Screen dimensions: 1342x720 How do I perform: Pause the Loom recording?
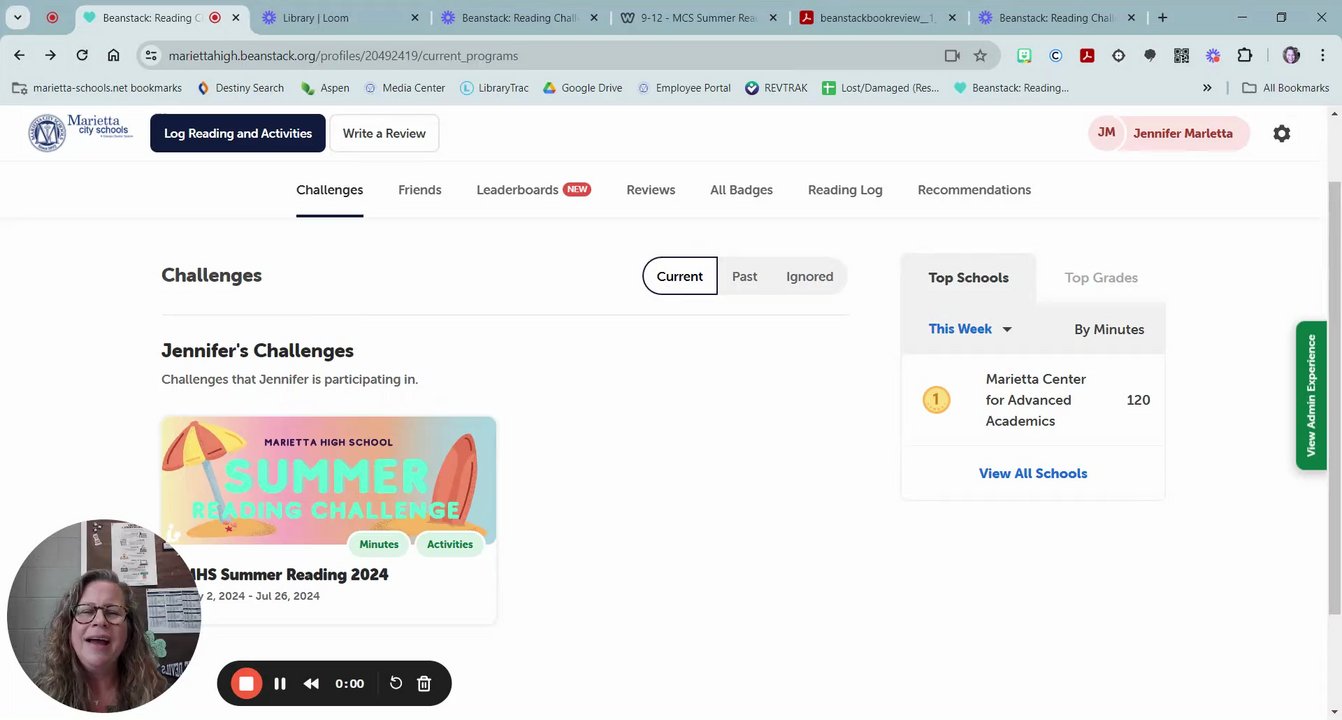click(x=280, y=684)
